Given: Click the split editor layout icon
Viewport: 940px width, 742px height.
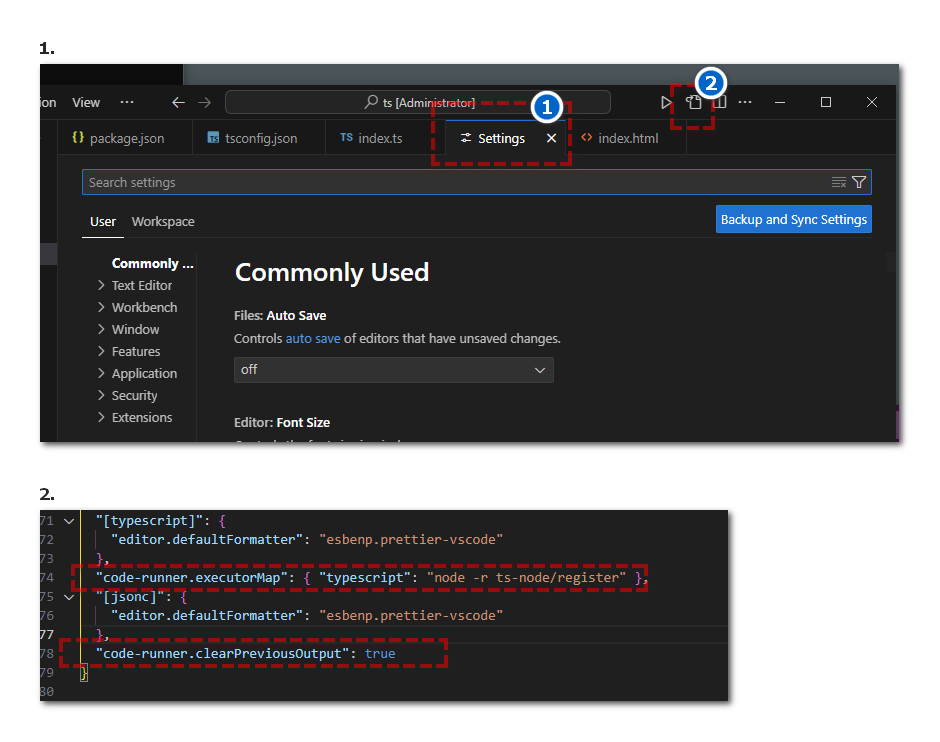Looking at the screenshot, I should point(719,102).
